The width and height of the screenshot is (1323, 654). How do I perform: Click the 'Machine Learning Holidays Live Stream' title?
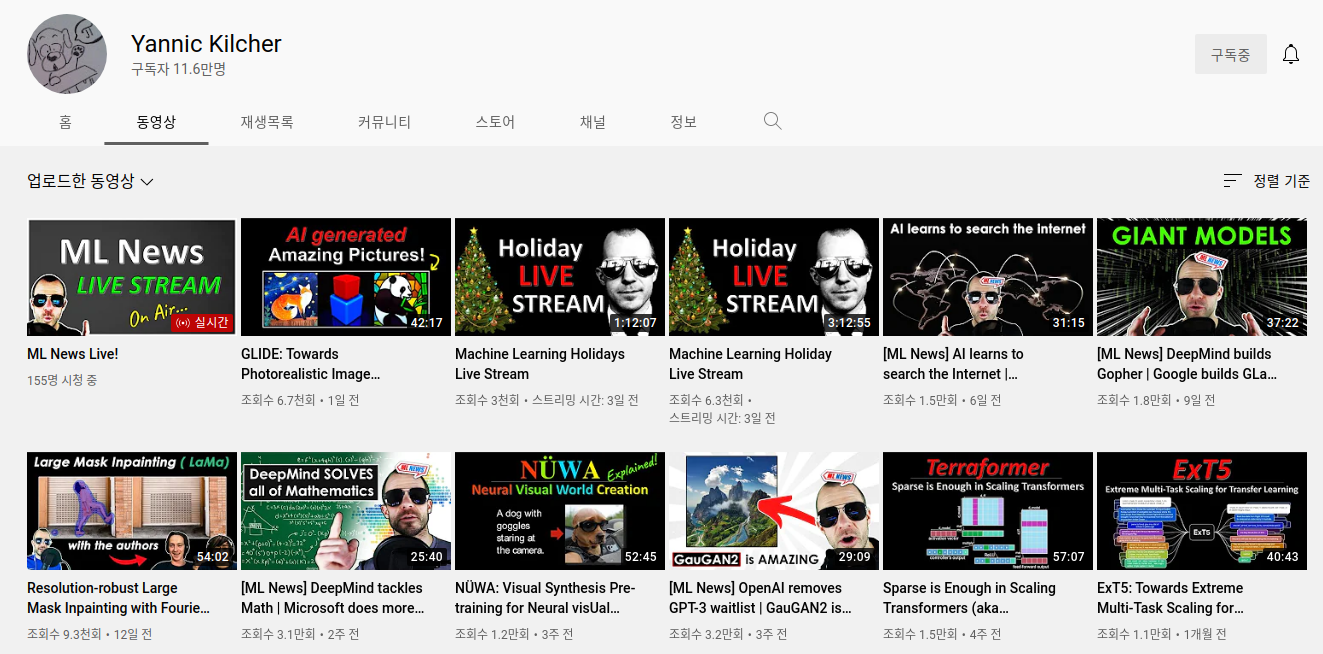pos(540,364)
